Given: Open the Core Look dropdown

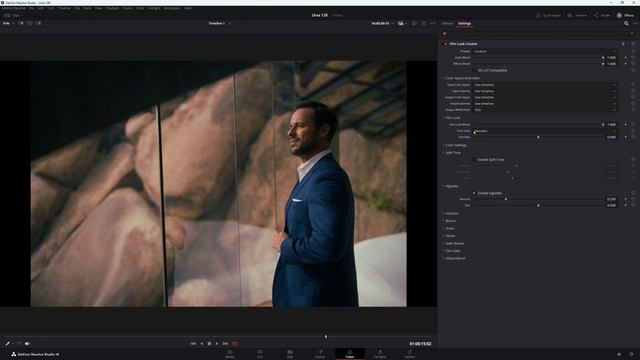Looking at the screenshot, I should [545, 131].
